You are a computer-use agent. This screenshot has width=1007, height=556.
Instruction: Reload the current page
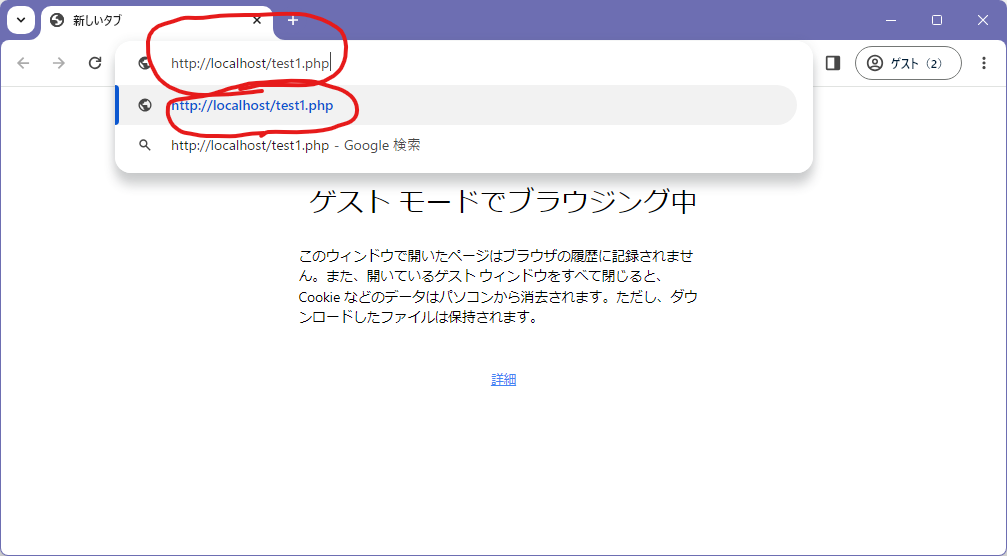[95, 63]
